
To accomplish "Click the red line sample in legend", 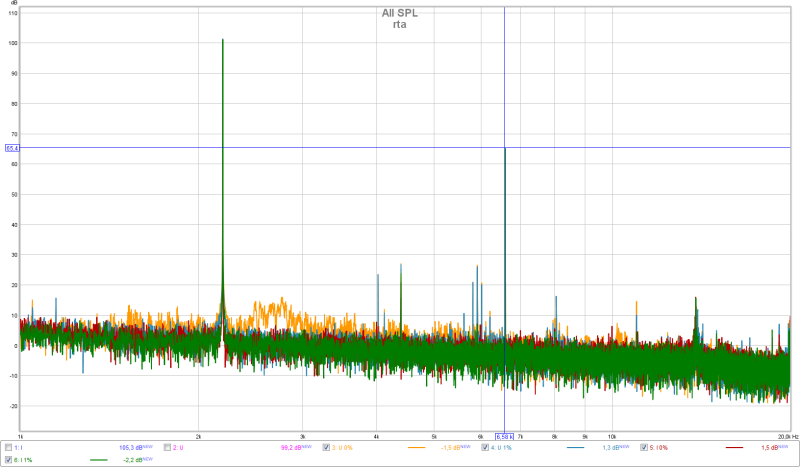I will tap(734, 448).
